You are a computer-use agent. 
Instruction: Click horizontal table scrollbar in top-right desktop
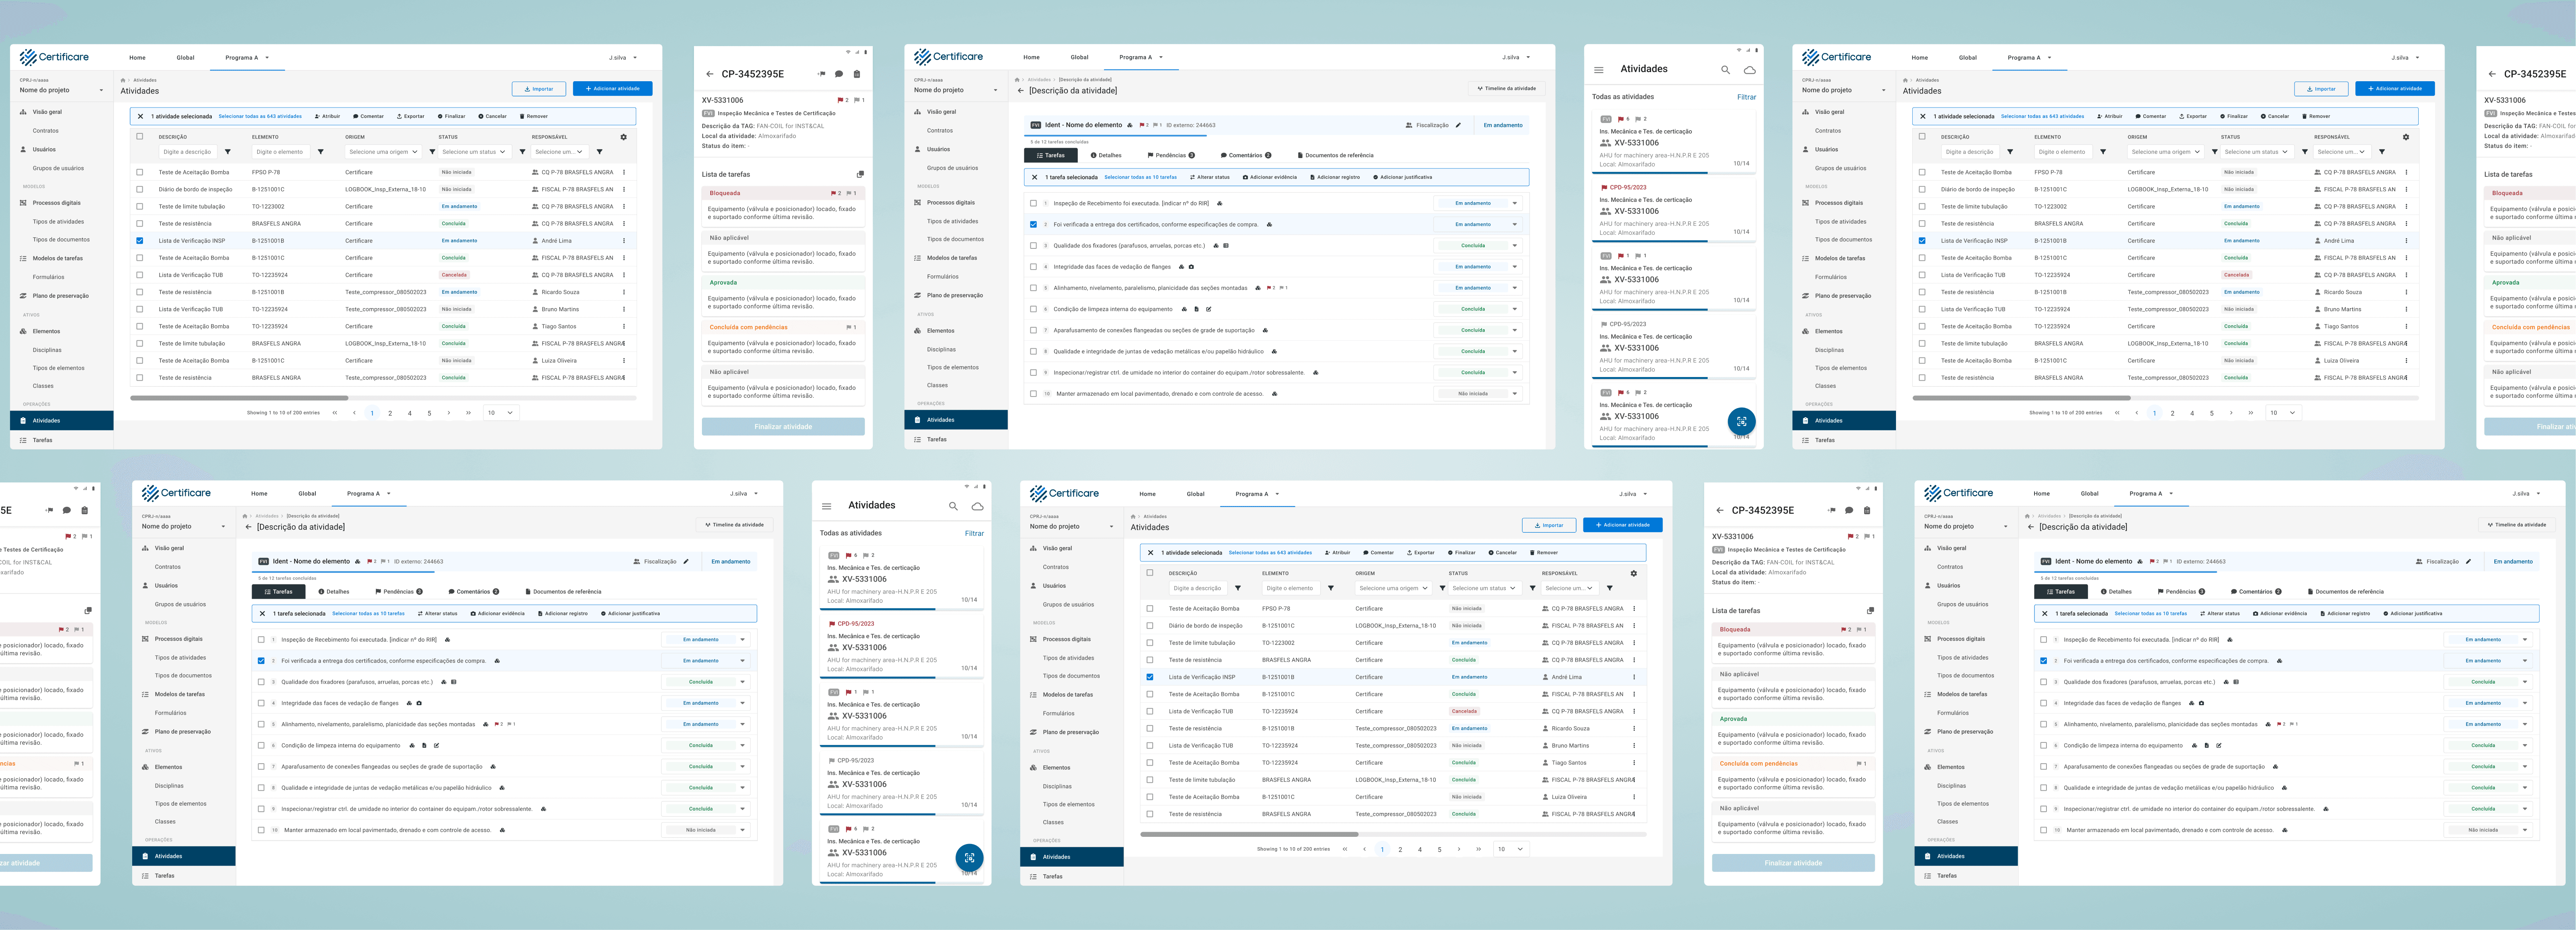[x=2022, y=398]
